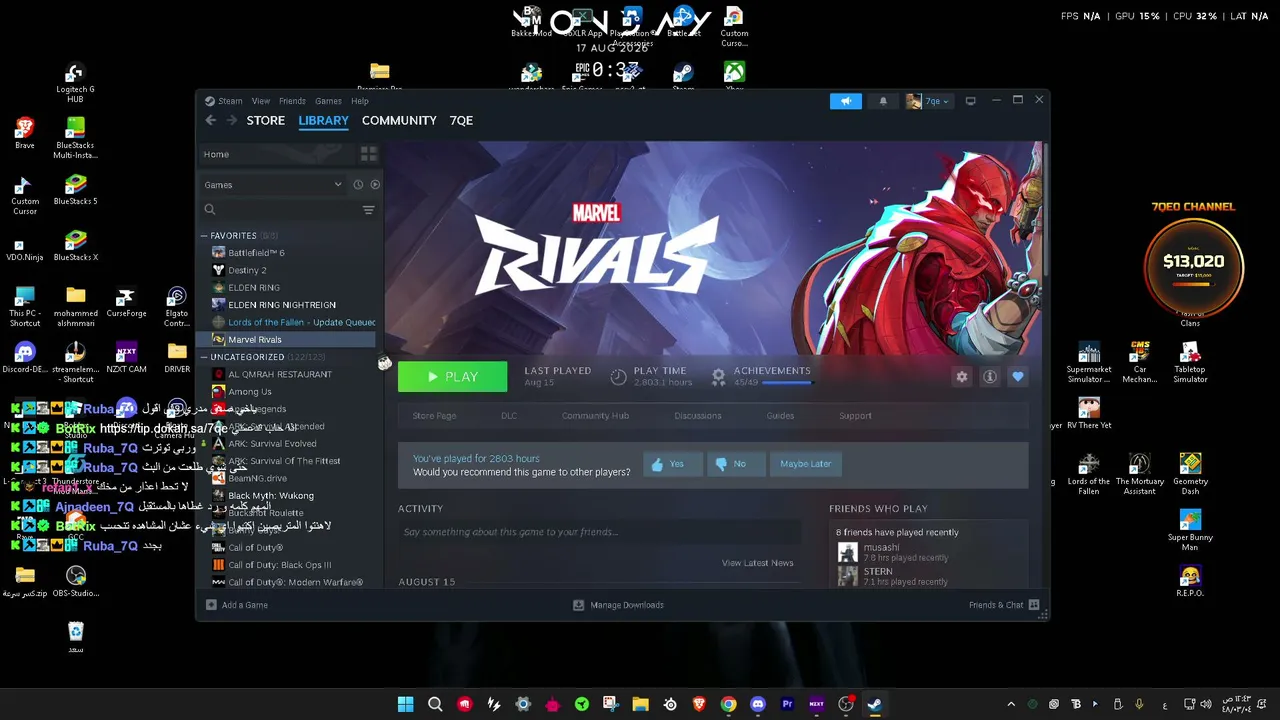Show hidden system tray icons
Image resolution: width=1280 pixels, height=720 pixels.
tap(1011, 704)
